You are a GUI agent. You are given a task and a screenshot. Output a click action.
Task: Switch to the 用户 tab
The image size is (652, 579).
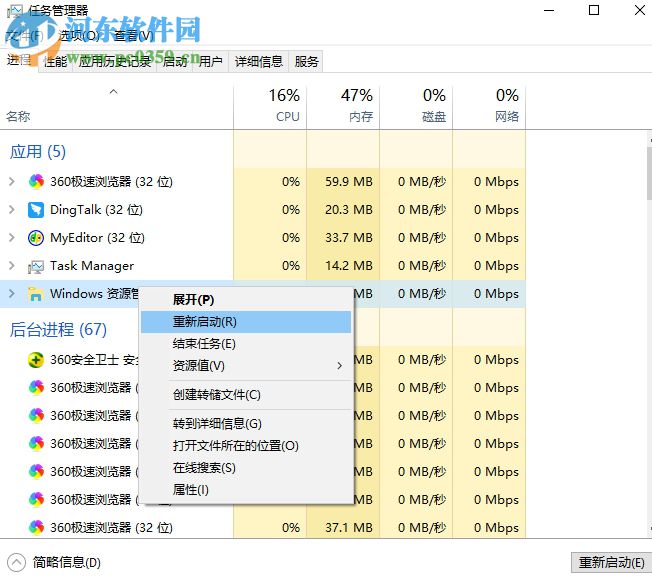pos(210,62)
